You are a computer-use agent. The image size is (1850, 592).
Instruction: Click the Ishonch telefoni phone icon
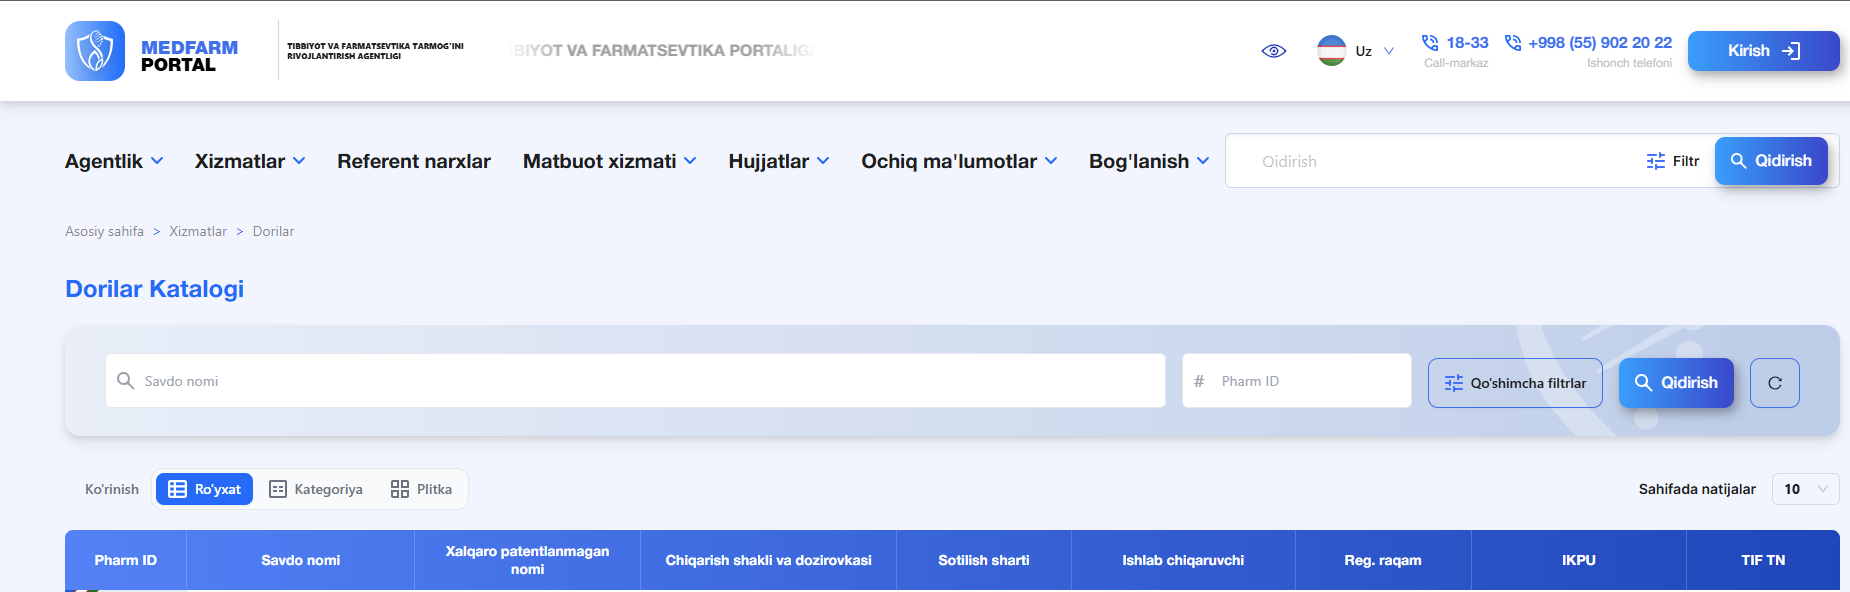1513,43
